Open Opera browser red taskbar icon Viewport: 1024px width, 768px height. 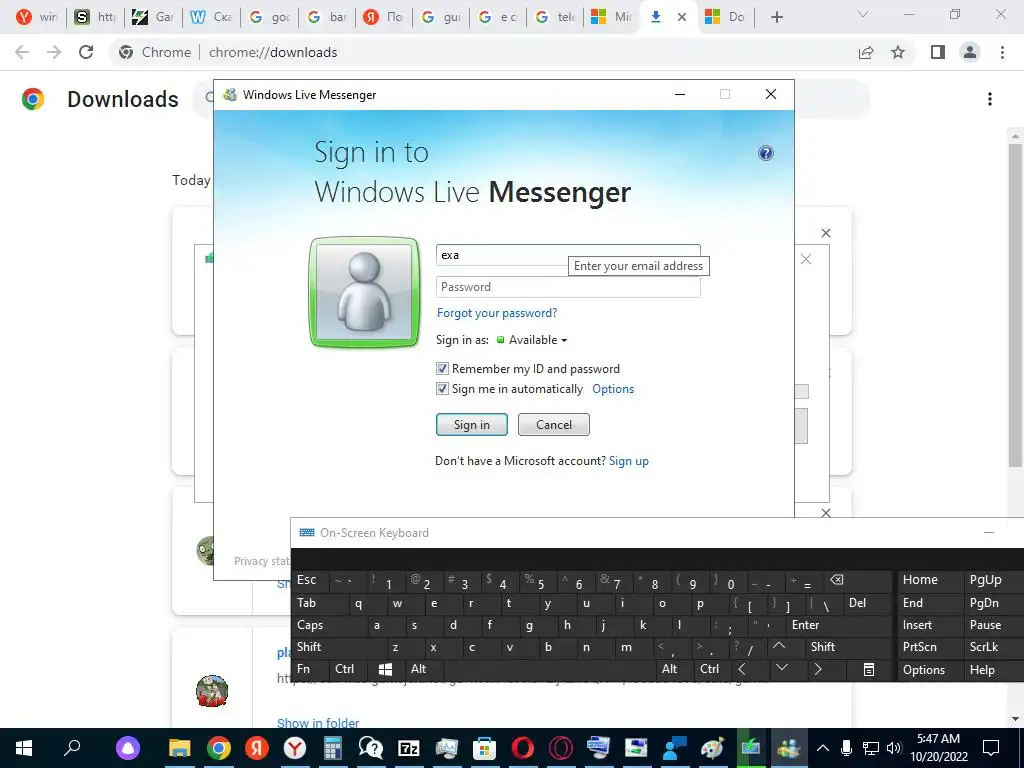click(522, 748)
